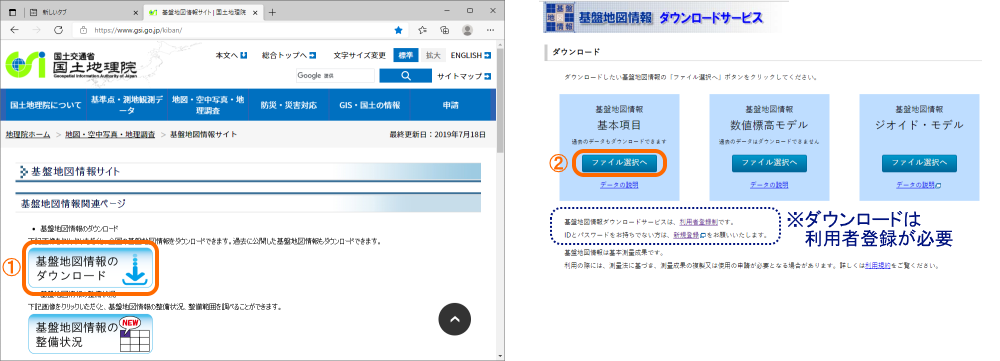
Task: Click the ダウンロード section heading
Action: coord(576,51)
